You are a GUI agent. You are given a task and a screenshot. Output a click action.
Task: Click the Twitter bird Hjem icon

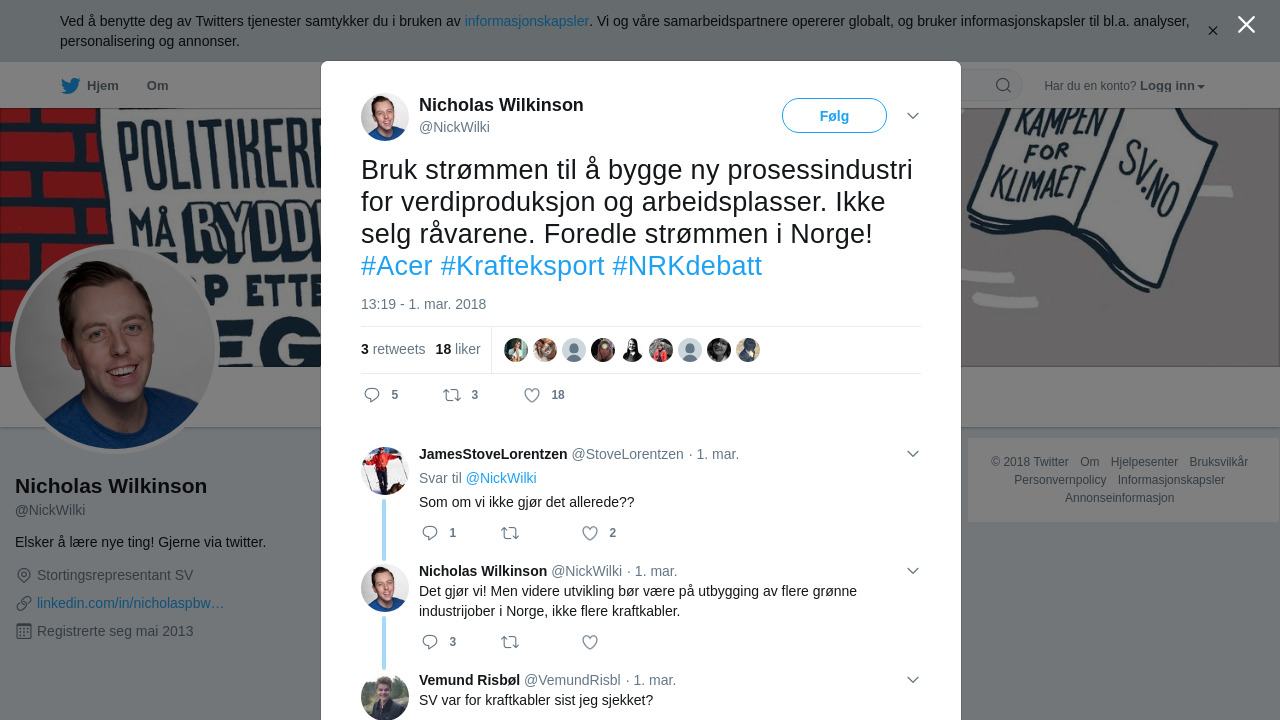(x=70, y=86)
